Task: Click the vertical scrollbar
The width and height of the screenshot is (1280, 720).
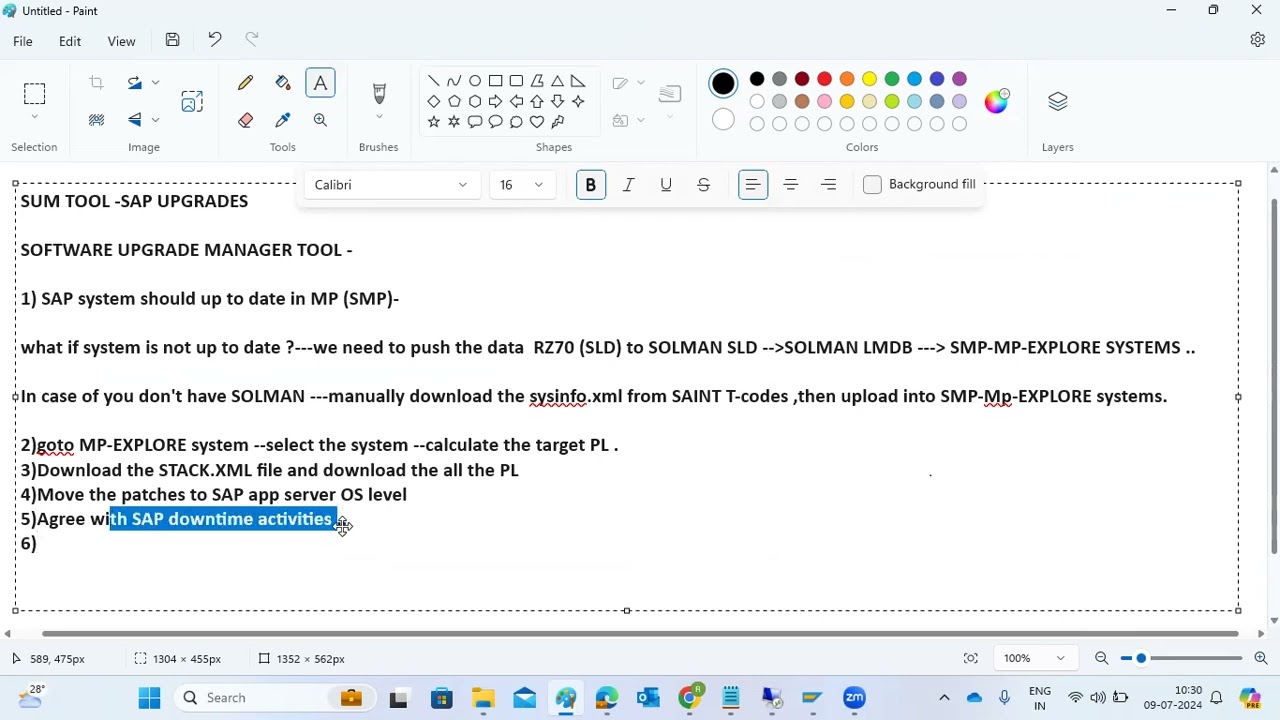Action: tap(1273, 375)
